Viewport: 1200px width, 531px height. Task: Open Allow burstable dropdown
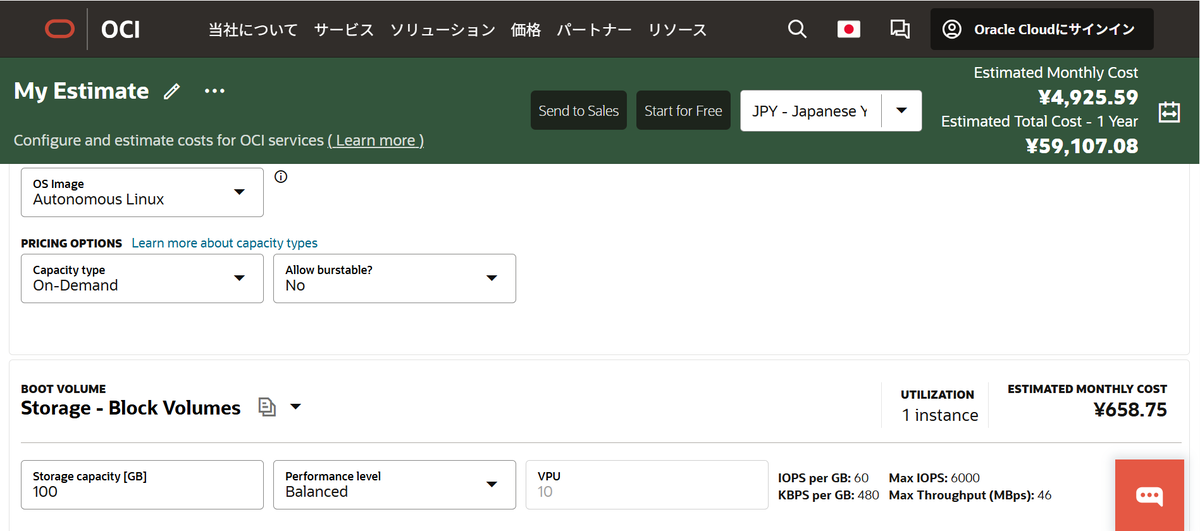tap(395, 278)
